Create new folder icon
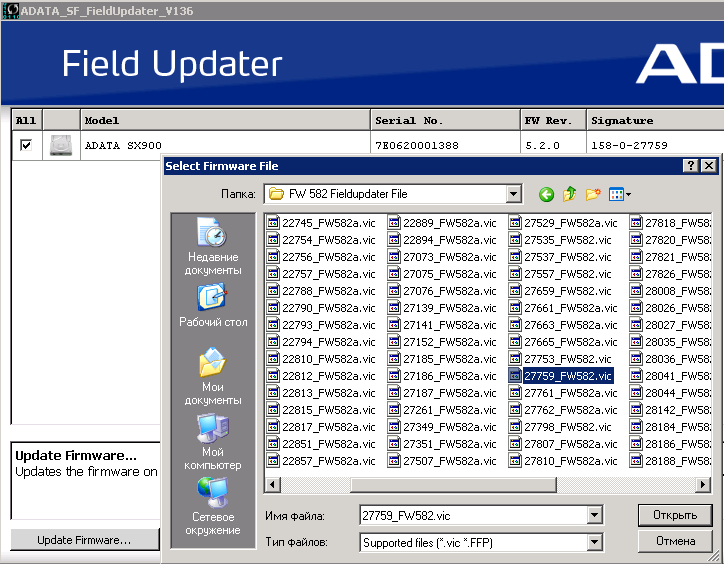724x565 pixels. tap(593, 194)
